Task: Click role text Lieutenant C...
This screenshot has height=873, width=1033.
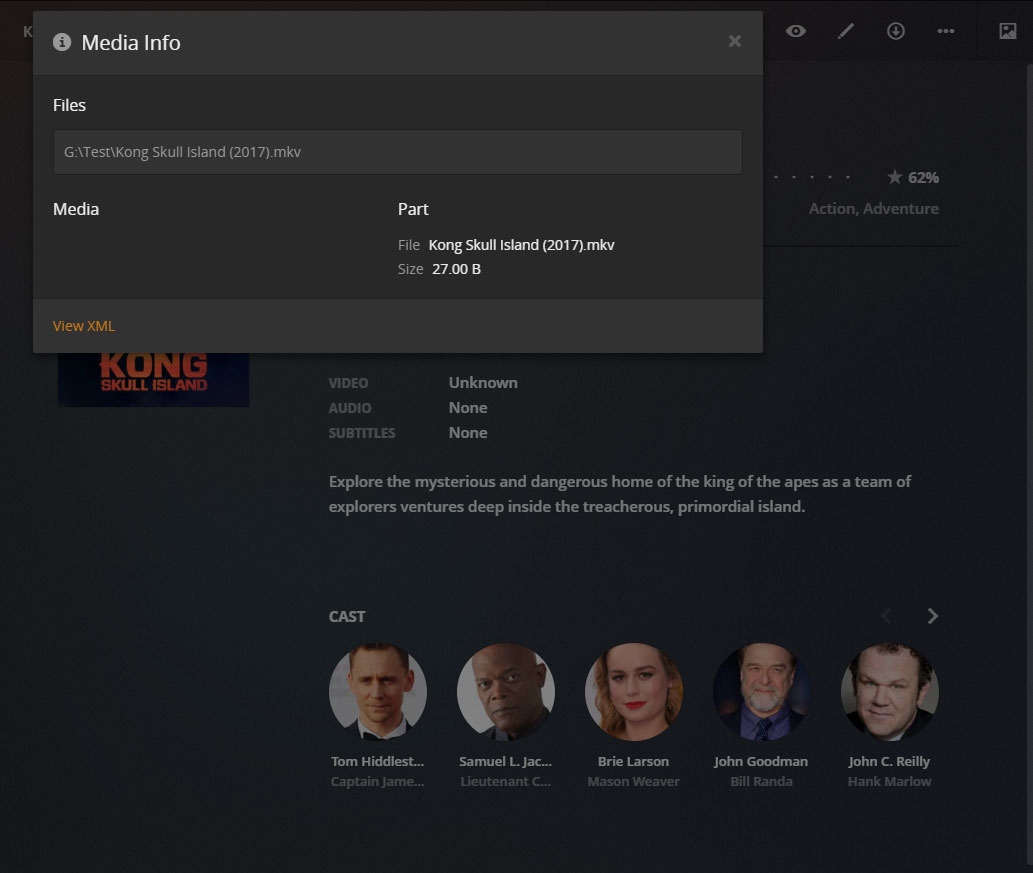Action: point(505,781)
